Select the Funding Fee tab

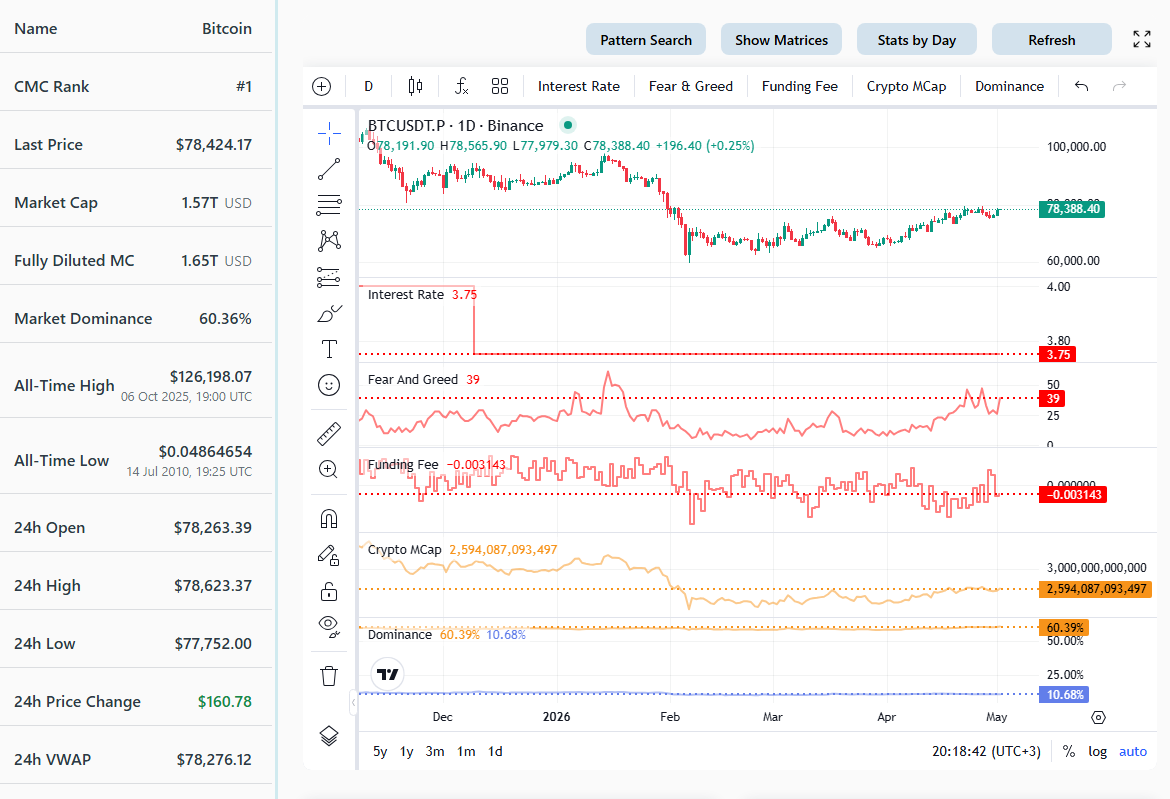(x=800, y=87)
